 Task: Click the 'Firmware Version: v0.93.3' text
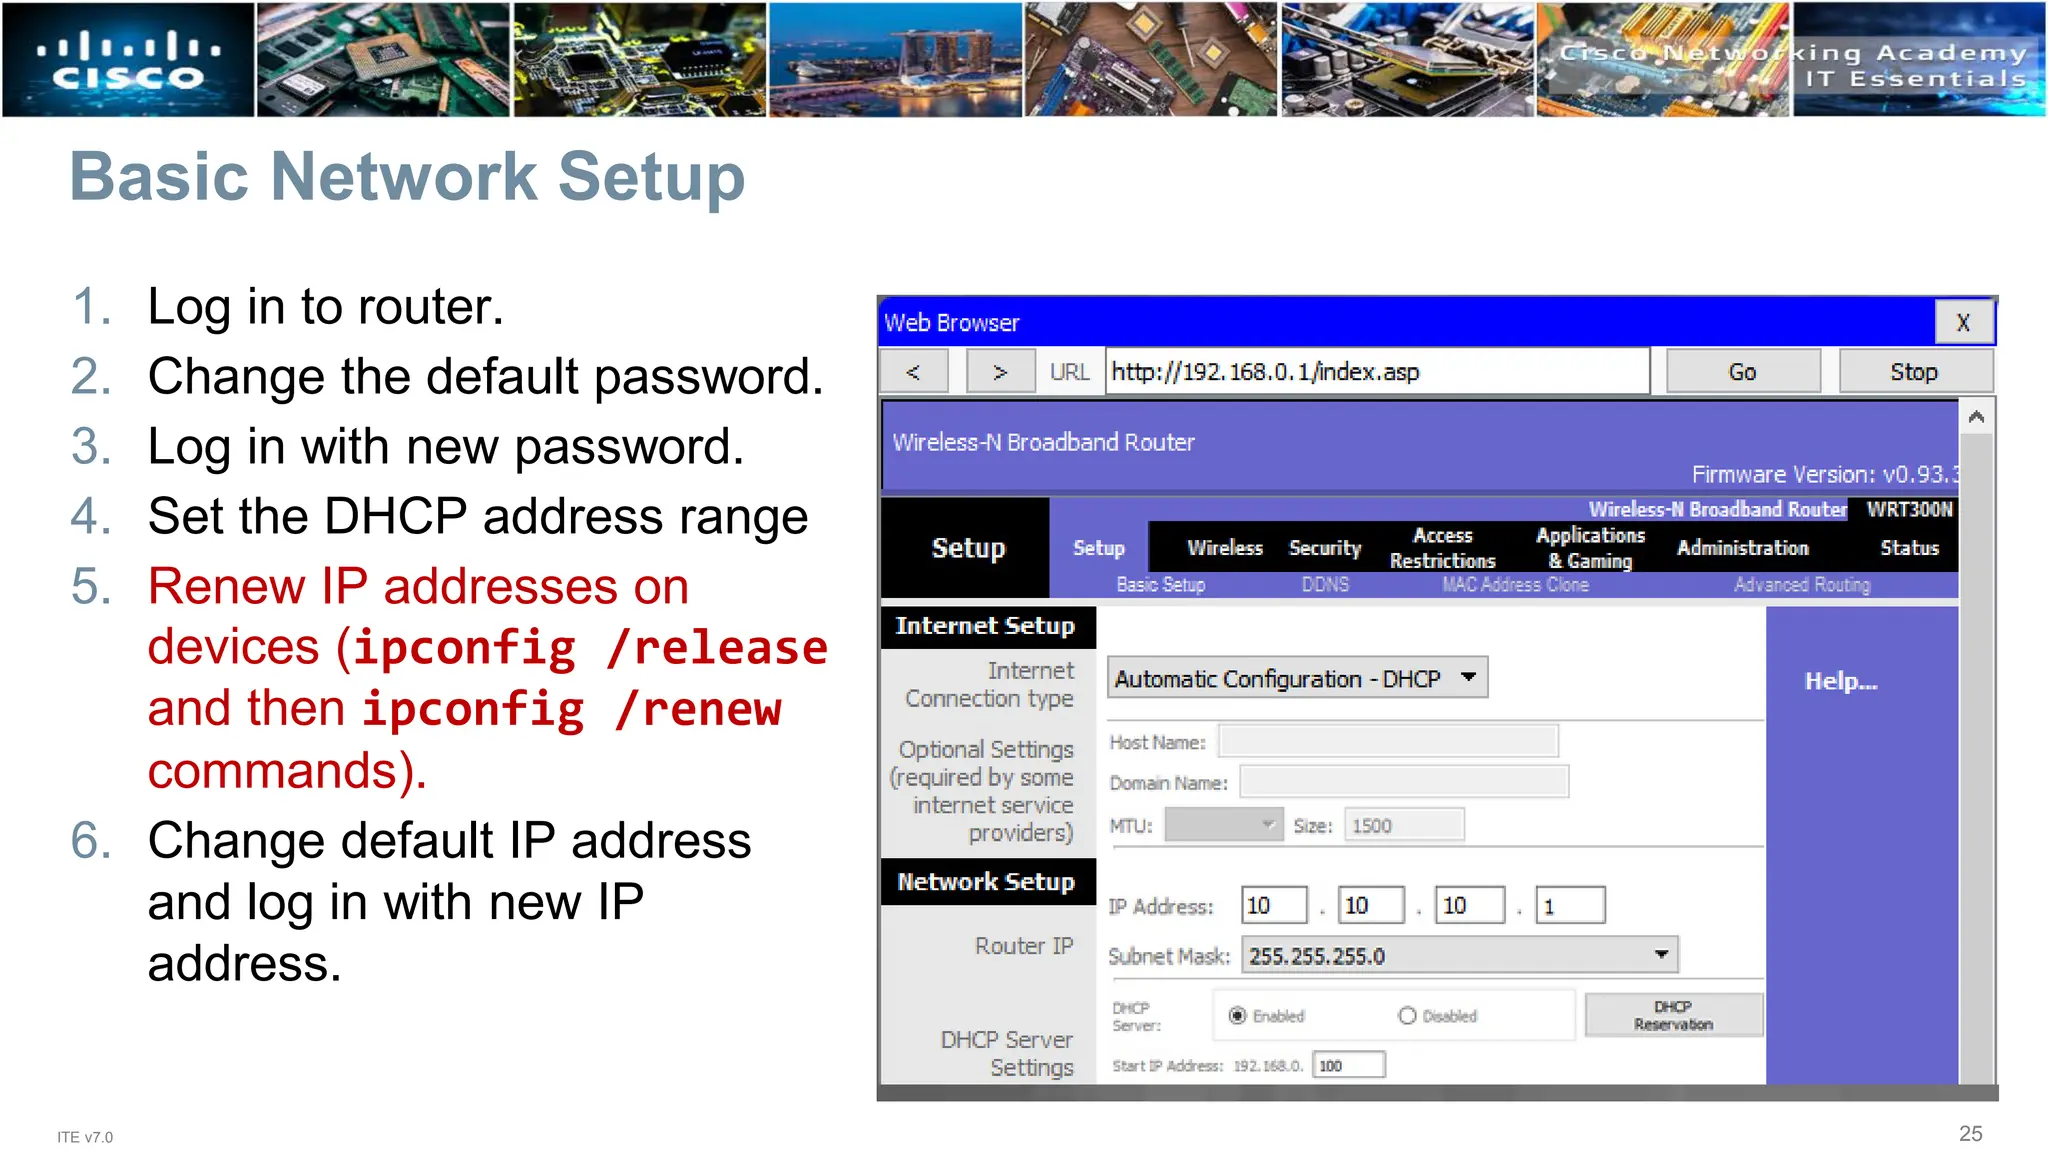(x=1825, y=474)
